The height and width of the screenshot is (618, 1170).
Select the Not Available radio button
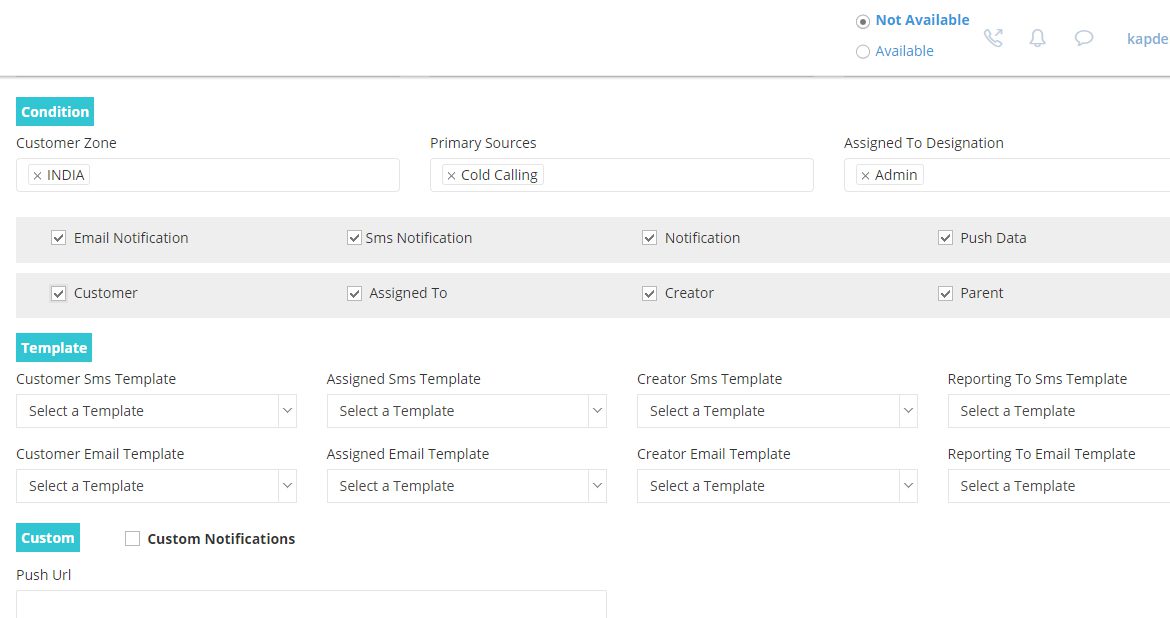click(x=863, y=21)
